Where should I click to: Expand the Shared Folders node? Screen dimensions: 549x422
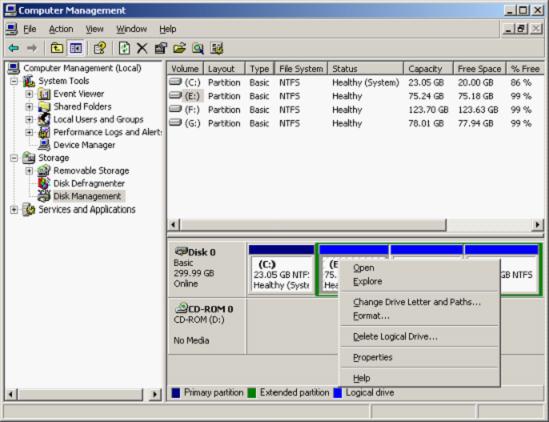29,106
